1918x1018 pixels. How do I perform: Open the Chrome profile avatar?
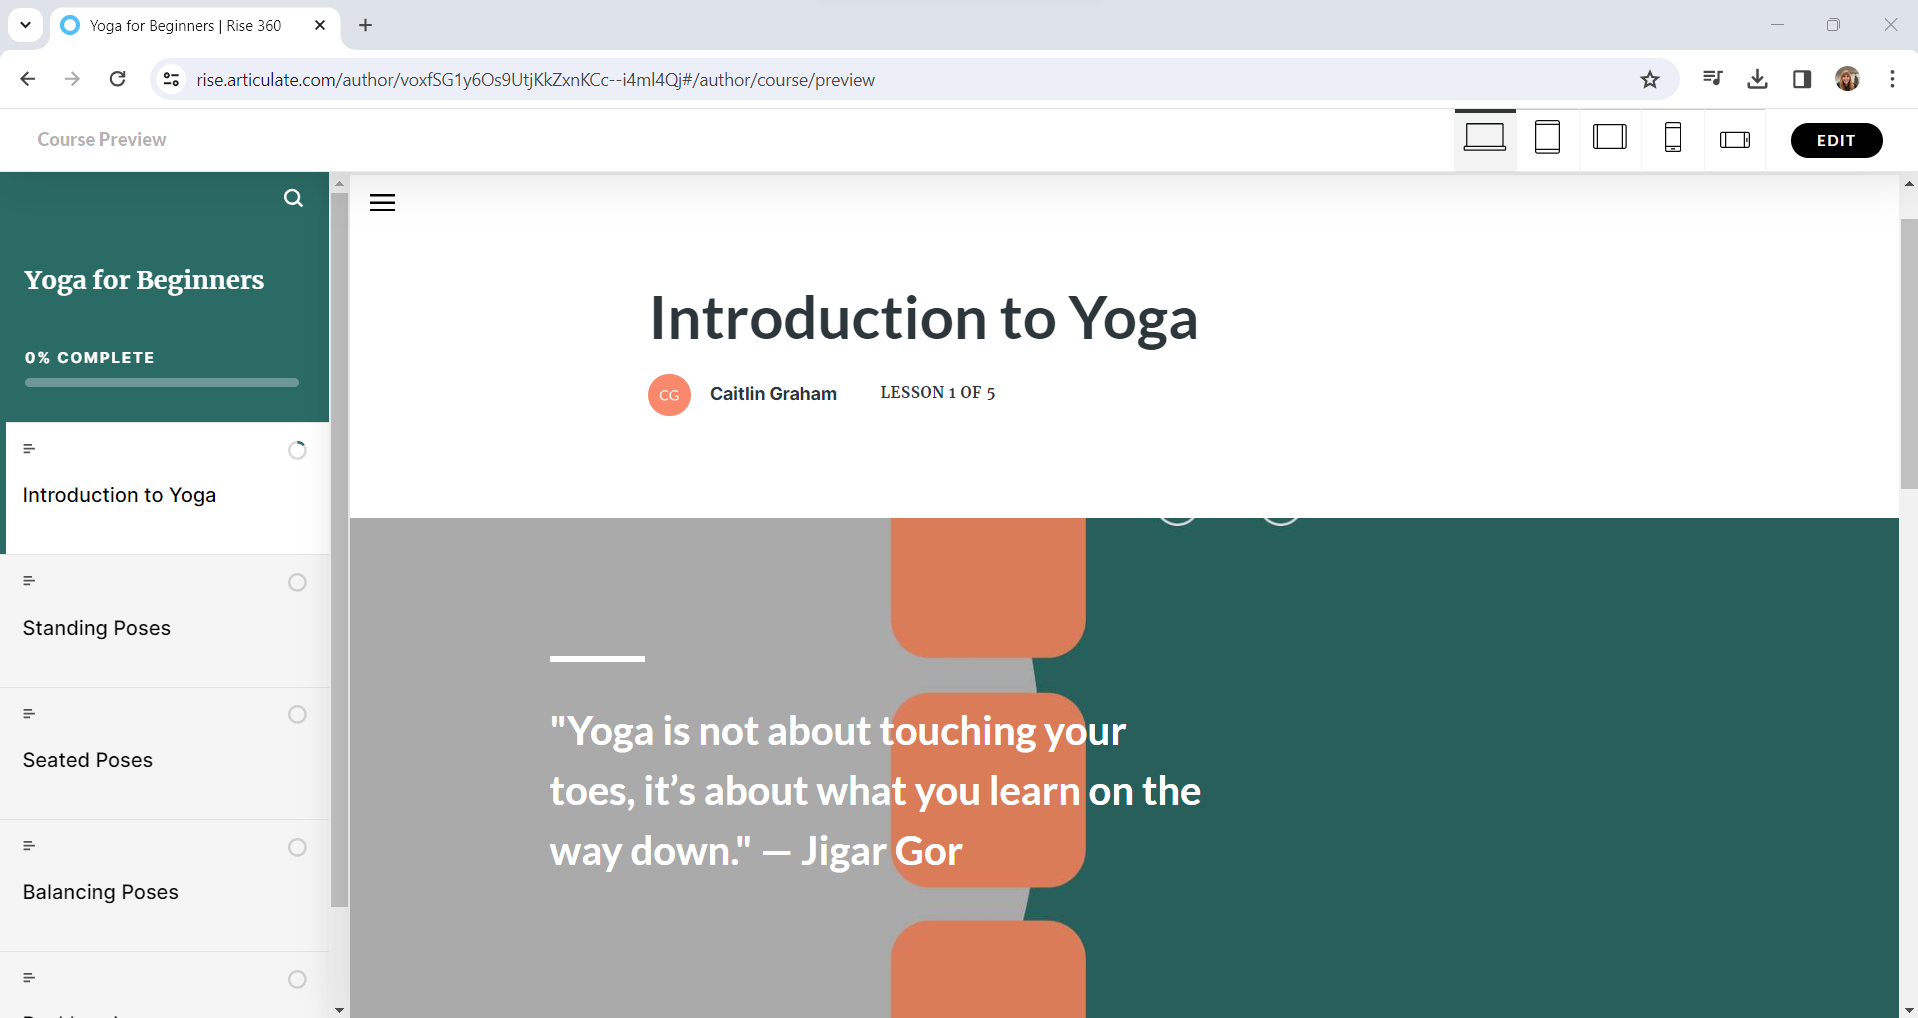[x=1848, y=79]
